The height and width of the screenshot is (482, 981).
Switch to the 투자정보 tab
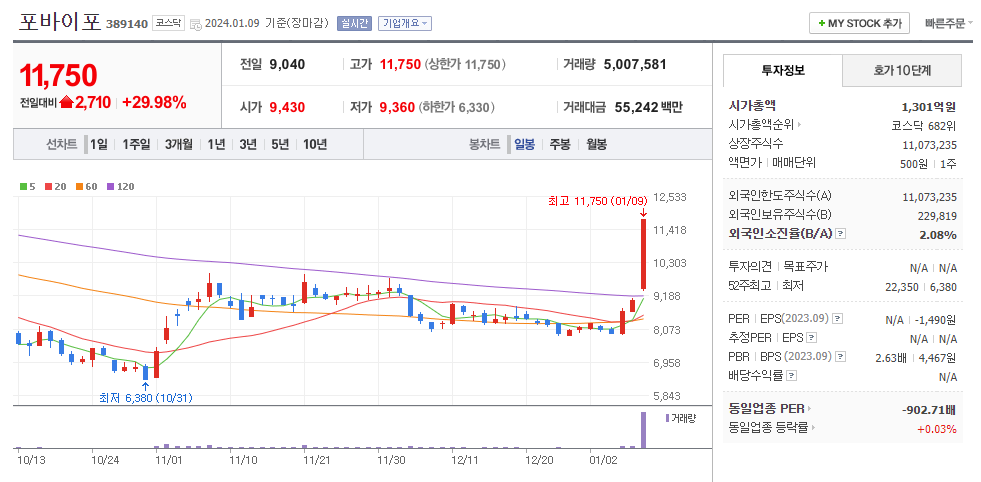[783, 70]
